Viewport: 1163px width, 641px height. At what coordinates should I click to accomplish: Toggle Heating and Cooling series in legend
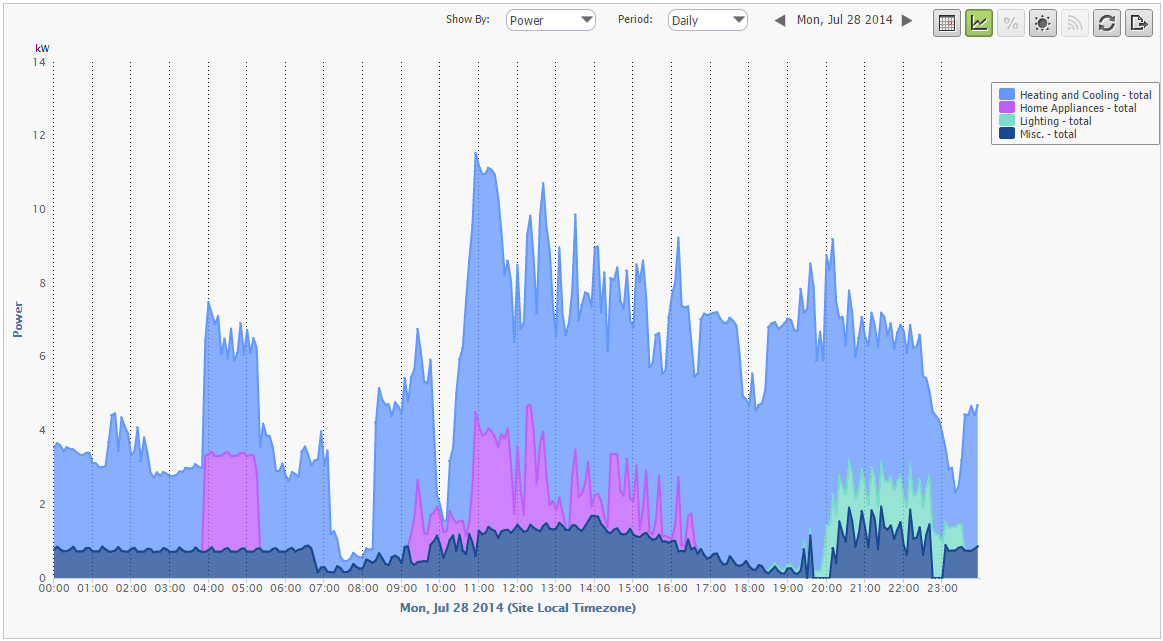click(1085, 95)
